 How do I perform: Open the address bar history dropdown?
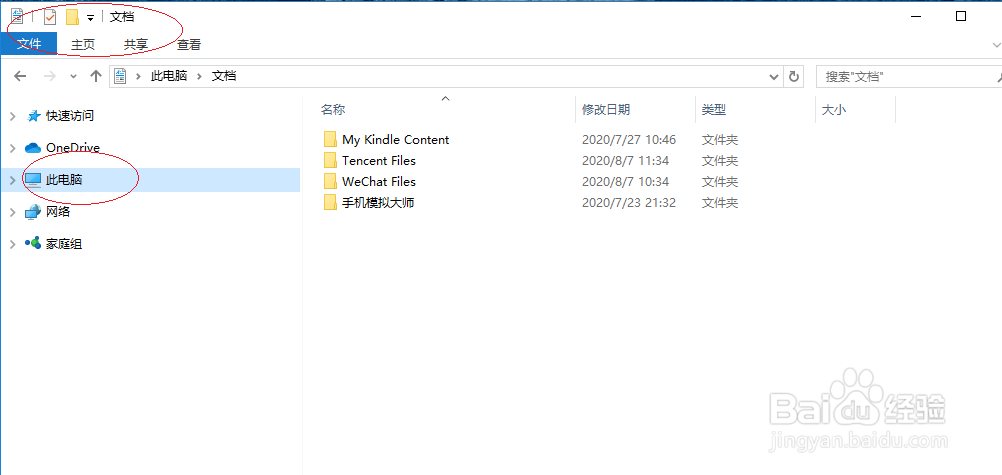(775, 77)
